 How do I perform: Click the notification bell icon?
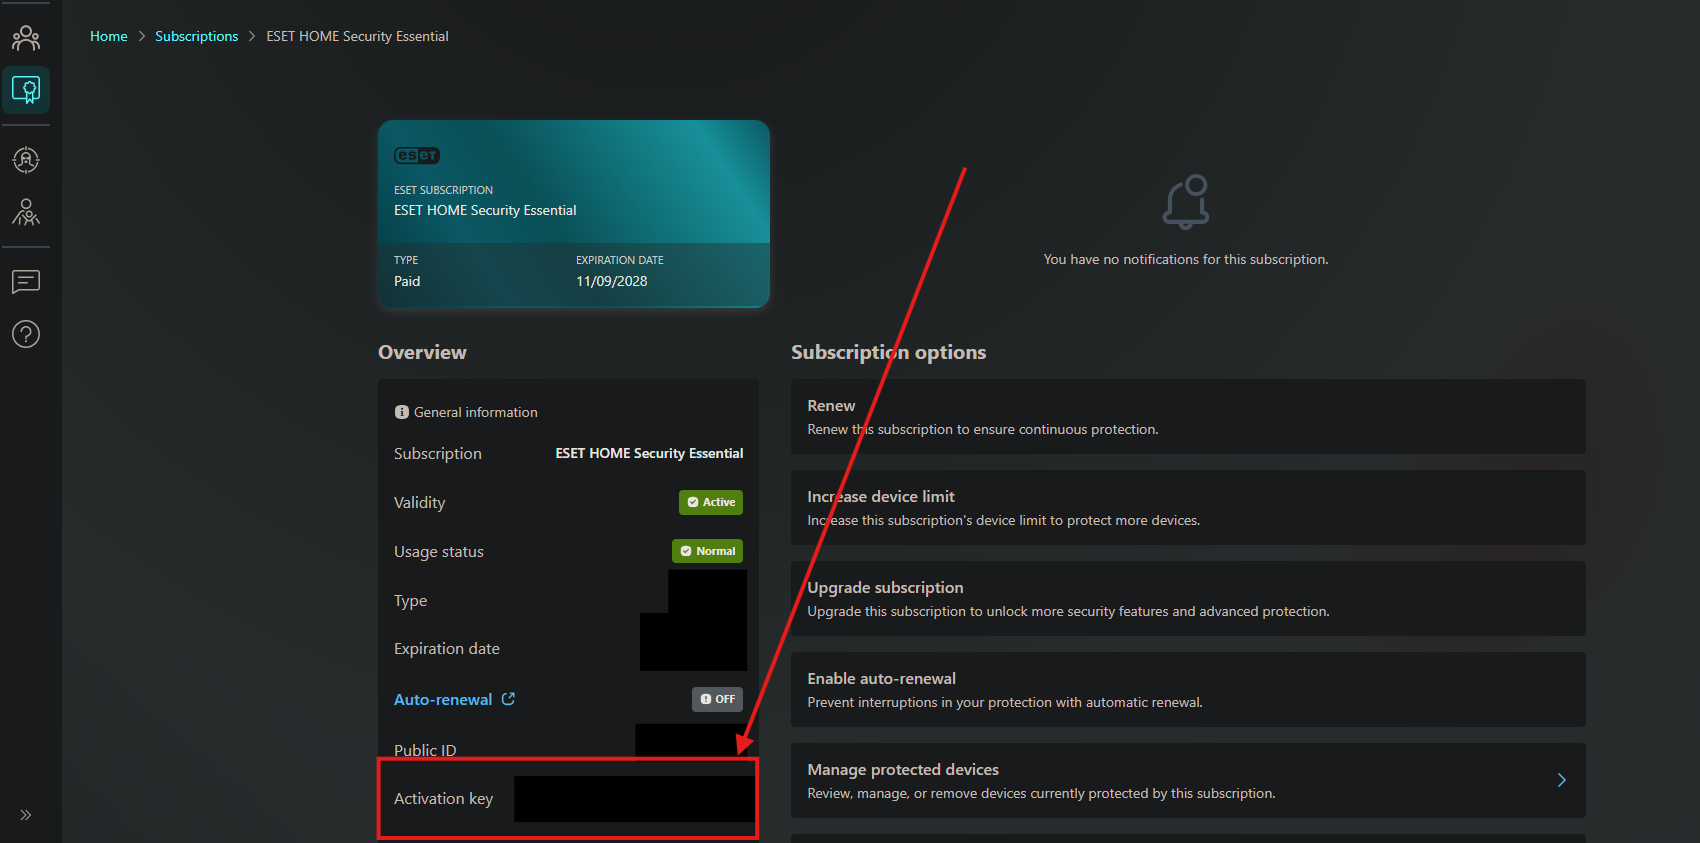pyautogui.click(x=1186, y=202)
